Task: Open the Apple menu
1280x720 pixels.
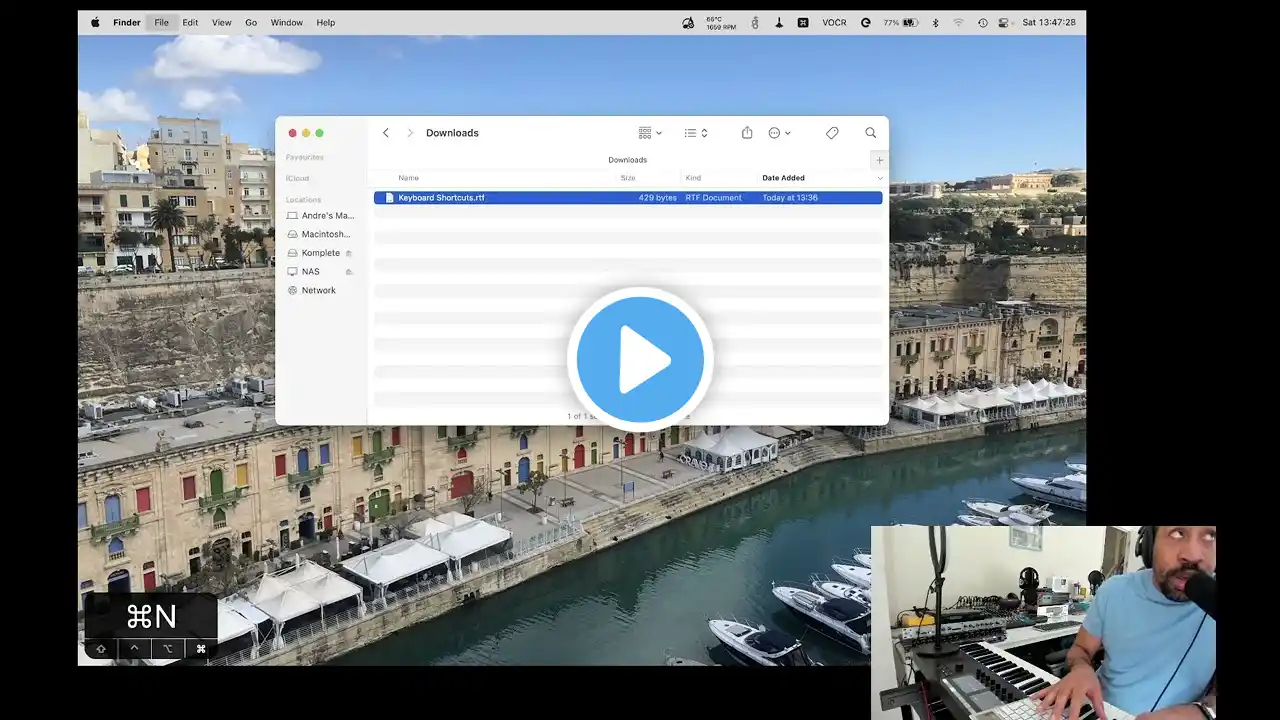Action: tap(95, 22)
